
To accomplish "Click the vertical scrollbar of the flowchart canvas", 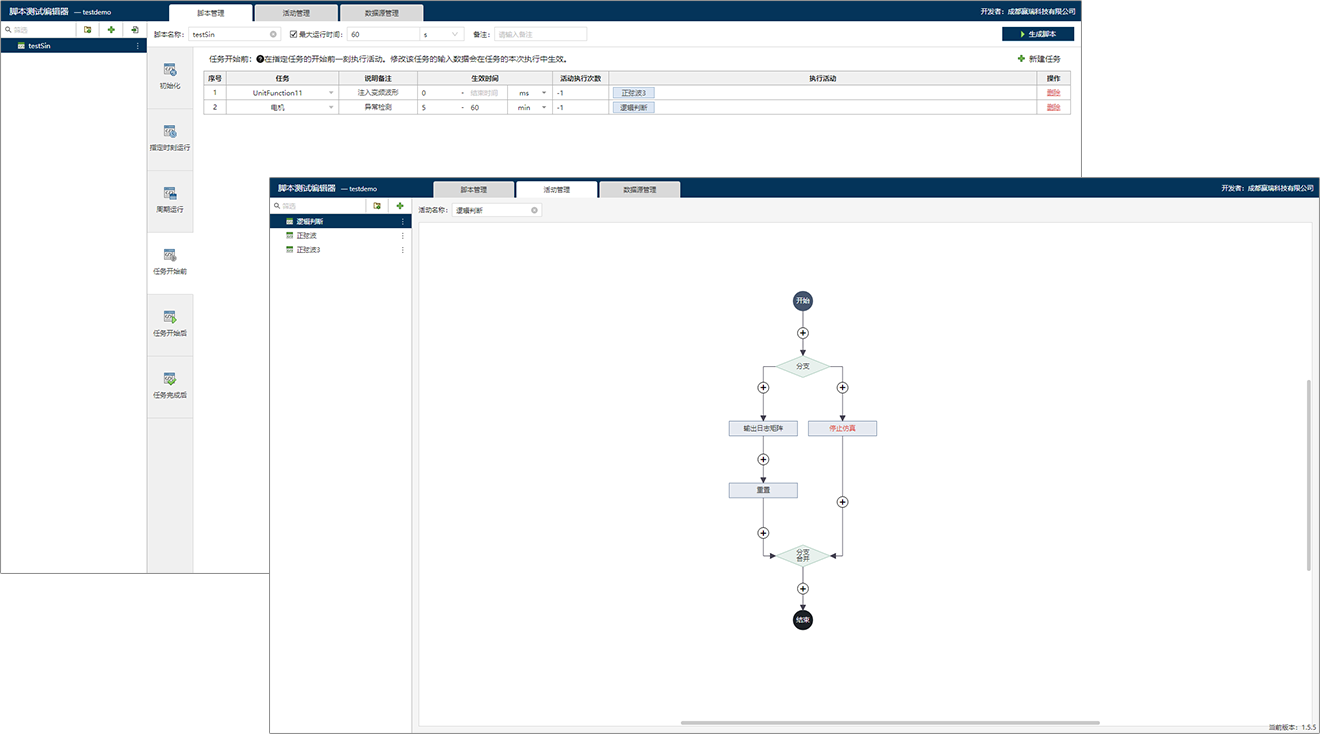I will coord(1308,475).
